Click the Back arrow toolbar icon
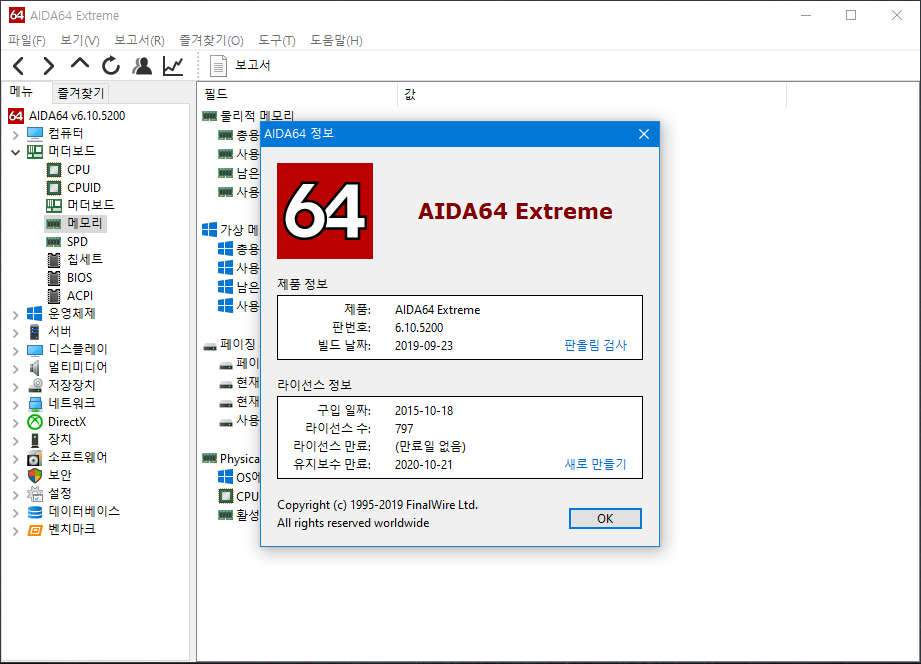This screenshot has width=921, height=664. click(x=19, y=66)
